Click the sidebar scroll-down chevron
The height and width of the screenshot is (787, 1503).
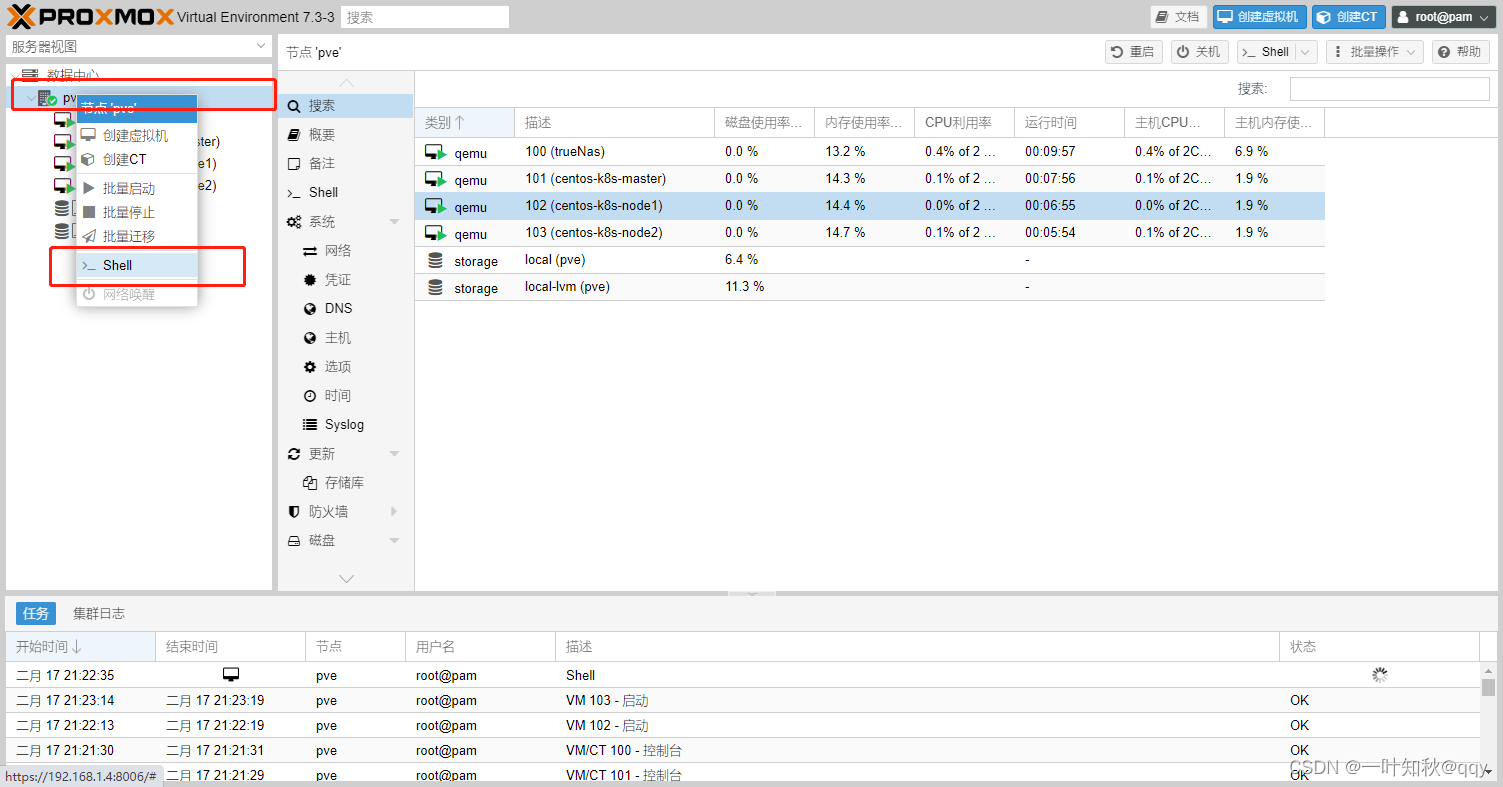pyautogui.click(x=346, y=578)
